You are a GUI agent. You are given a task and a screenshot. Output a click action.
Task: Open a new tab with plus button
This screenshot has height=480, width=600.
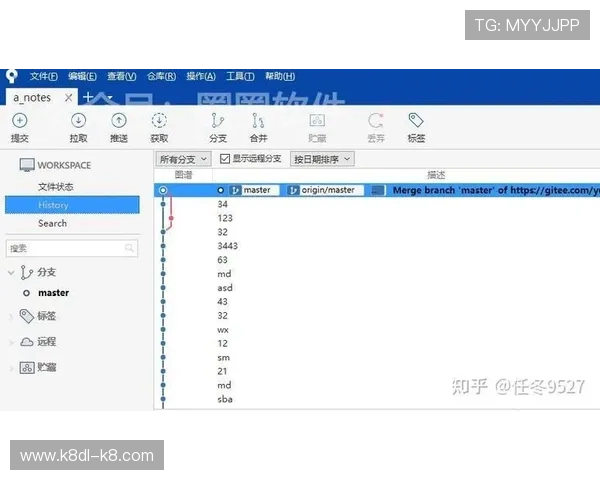(x=88, y=97)
